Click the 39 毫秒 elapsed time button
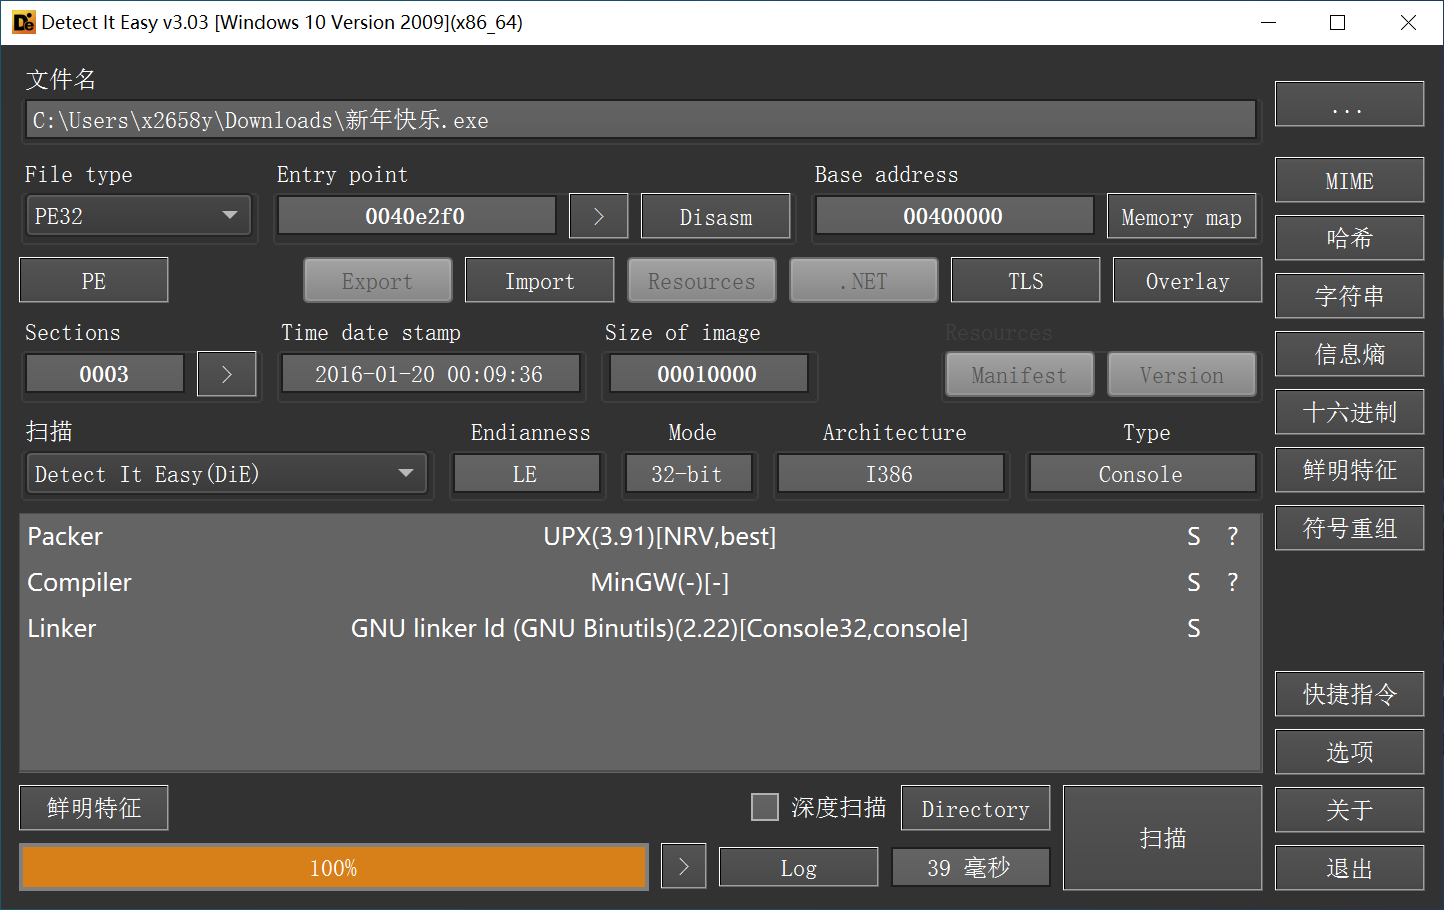The image size is (1444, 910). point(971,867)
